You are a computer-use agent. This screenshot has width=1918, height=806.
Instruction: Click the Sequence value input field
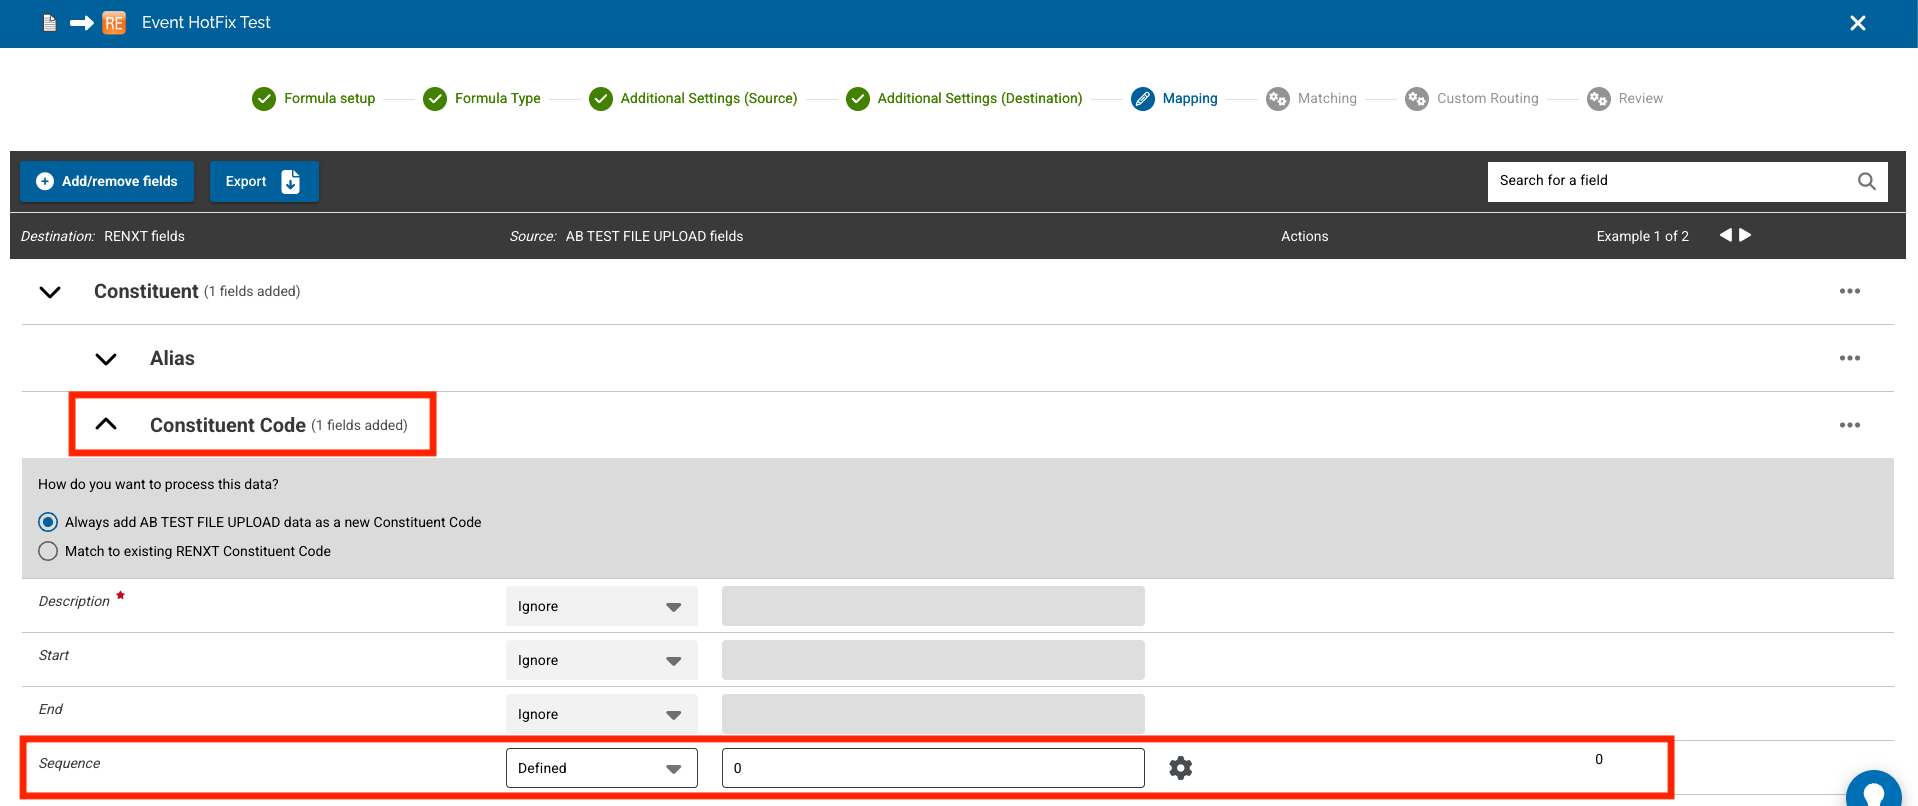(x=933, y=768)
